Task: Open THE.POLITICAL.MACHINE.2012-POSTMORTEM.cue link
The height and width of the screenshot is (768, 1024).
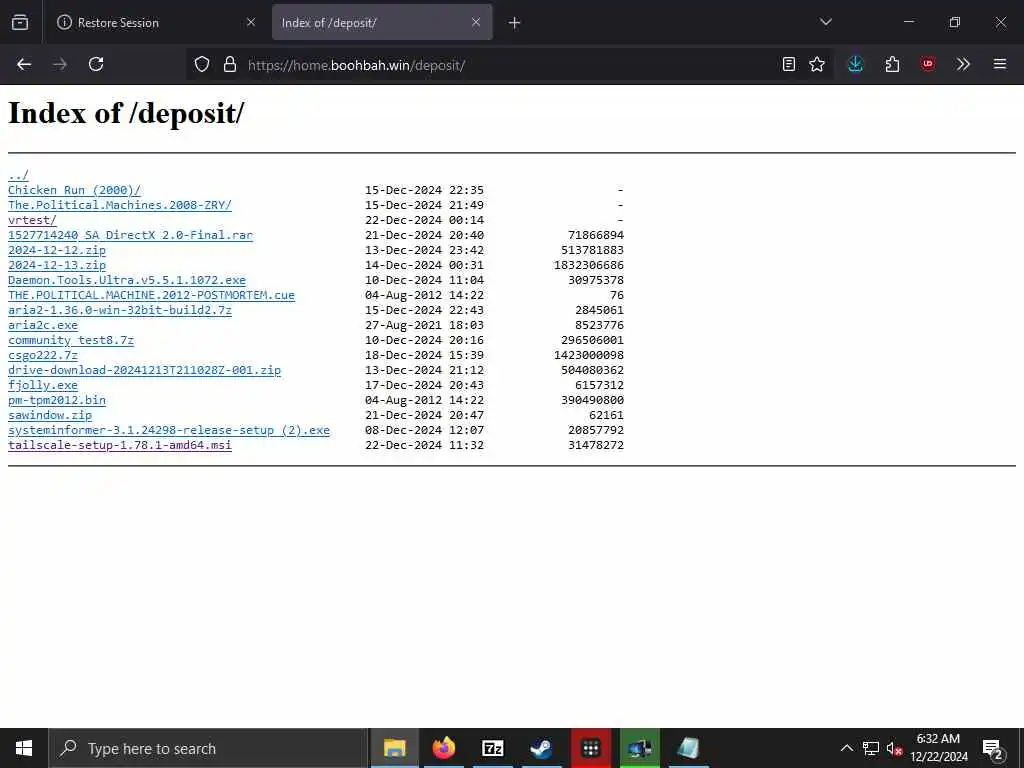Action: click(x=152, y=295)
